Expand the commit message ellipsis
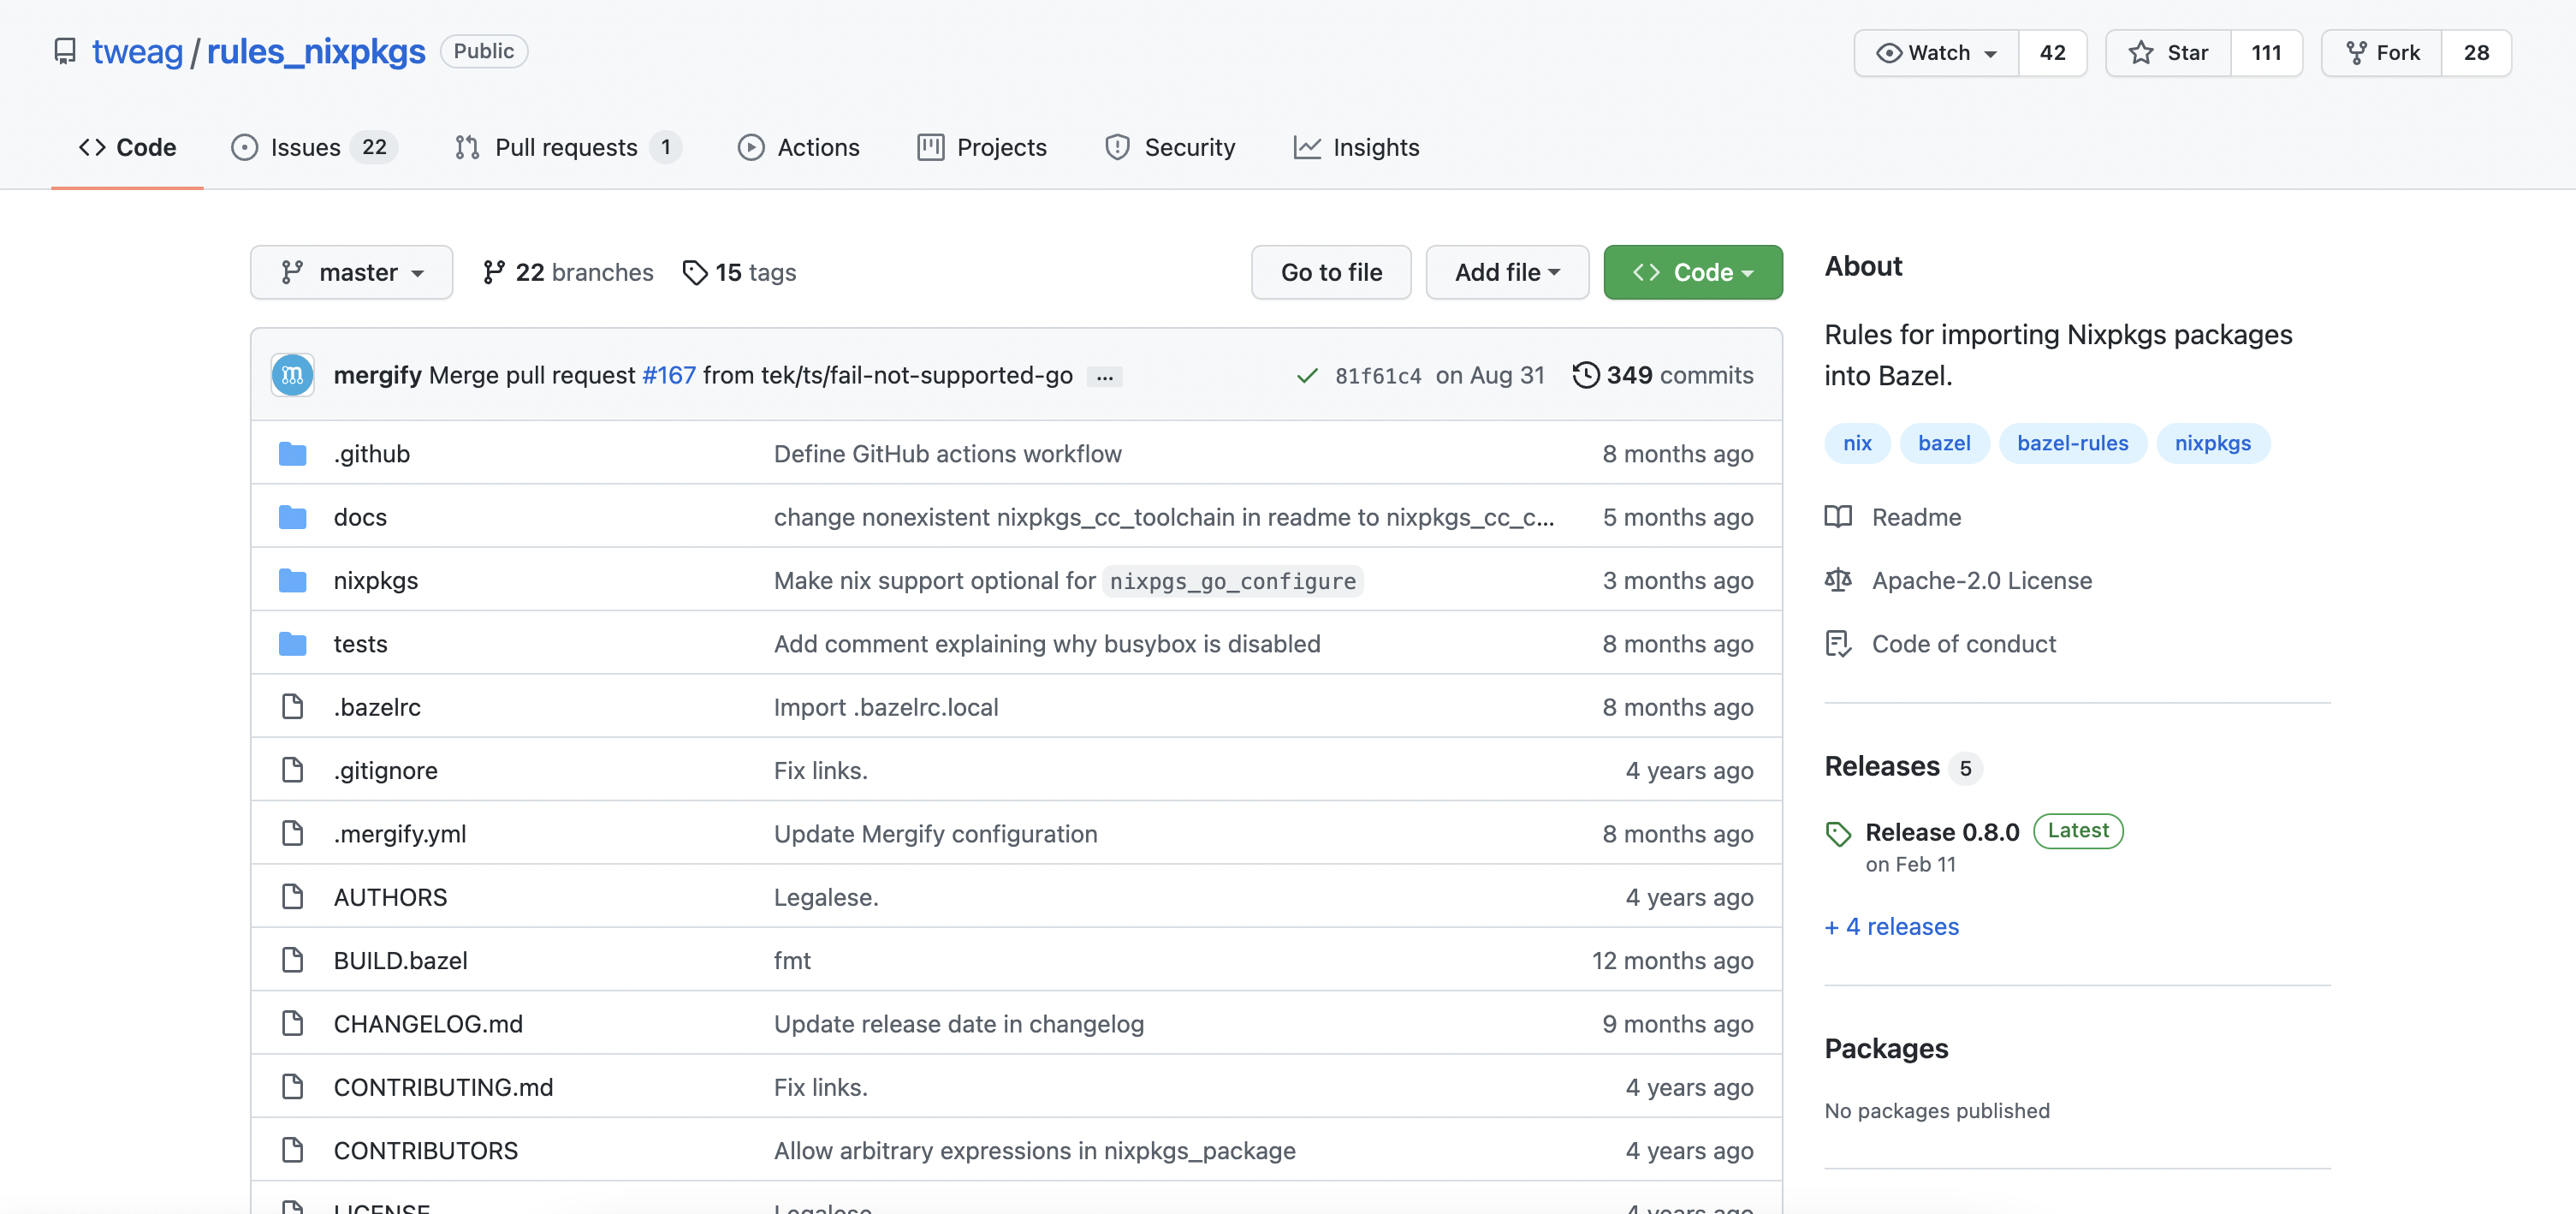The image size is (2576, 1214). pos(1104,377)
